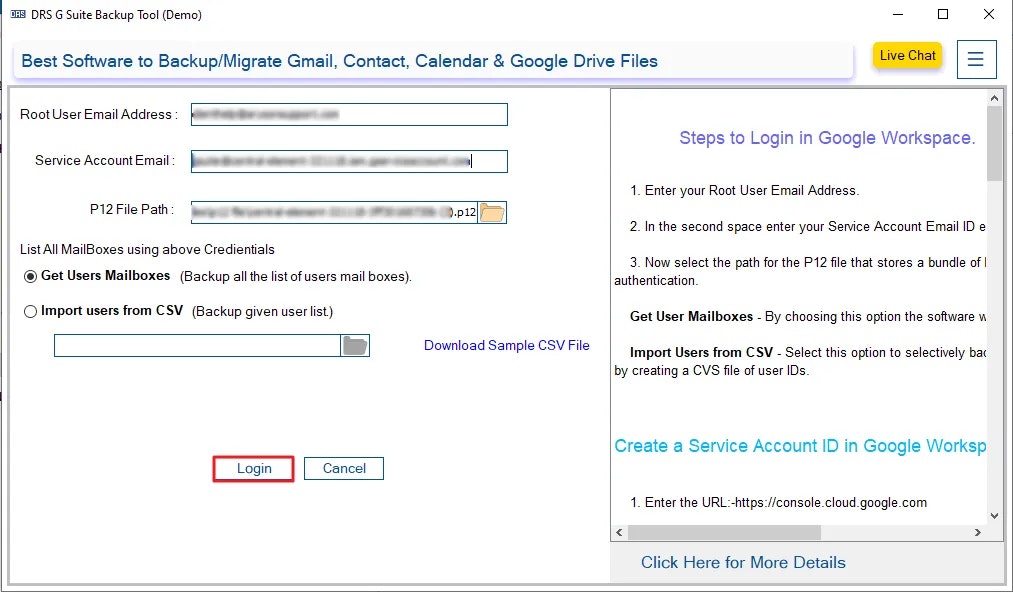Click help panel vertical scrollbar down arrow

coord(994,515)
